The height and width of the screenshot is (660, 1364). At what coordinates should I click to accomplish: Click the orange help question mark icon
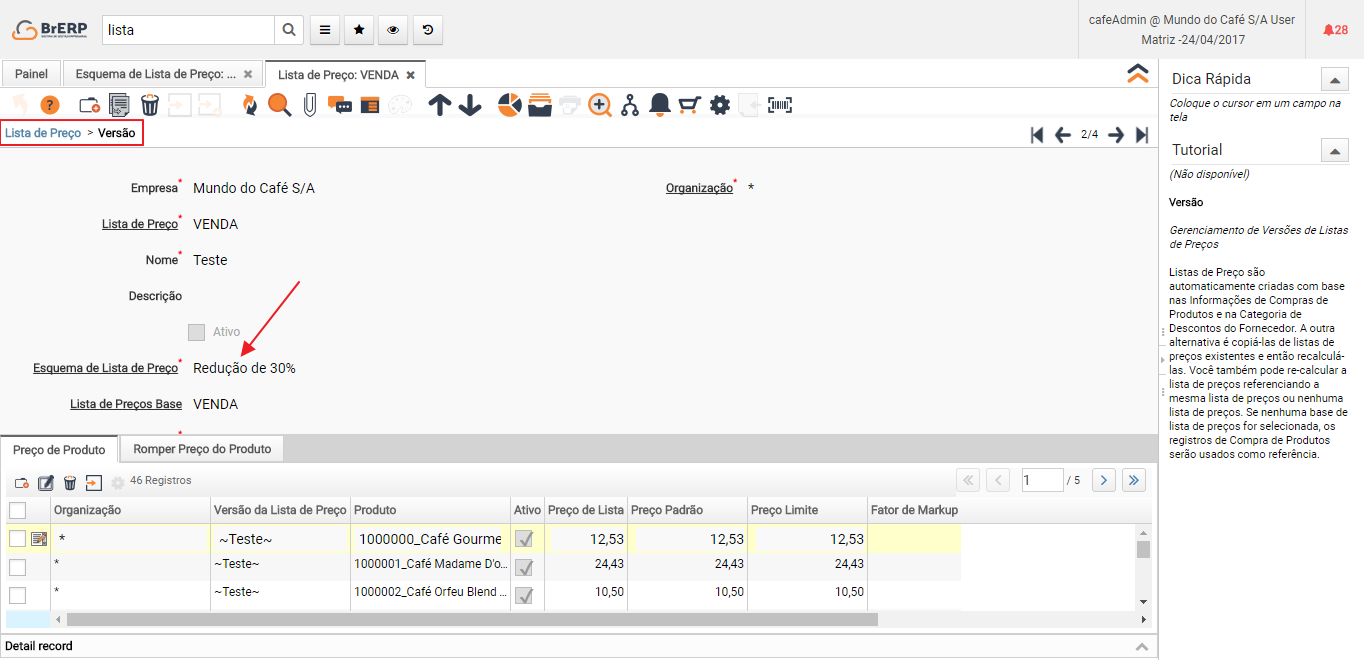coord(50,105)
